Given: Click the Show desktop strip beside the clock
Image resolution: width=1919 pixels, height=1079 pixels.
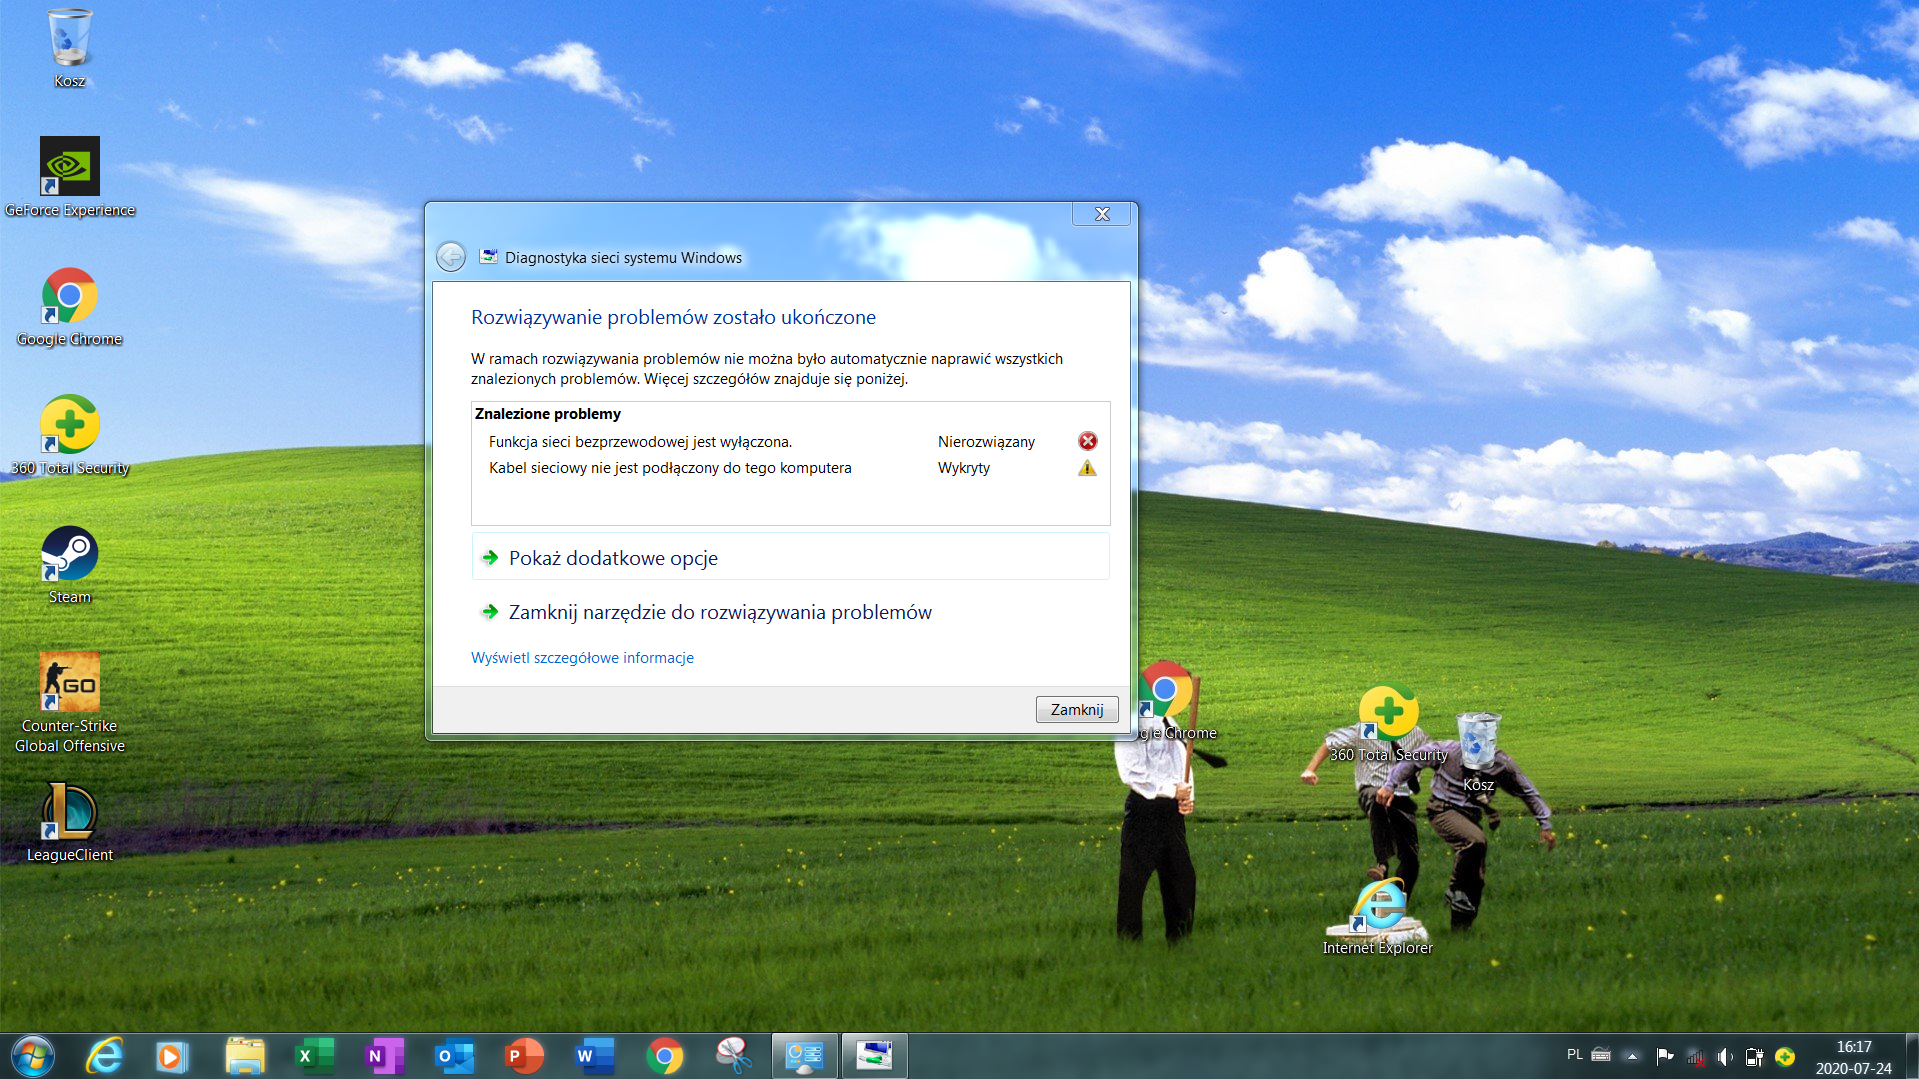Looking at the screenshot, I should click(1911, 1056).
